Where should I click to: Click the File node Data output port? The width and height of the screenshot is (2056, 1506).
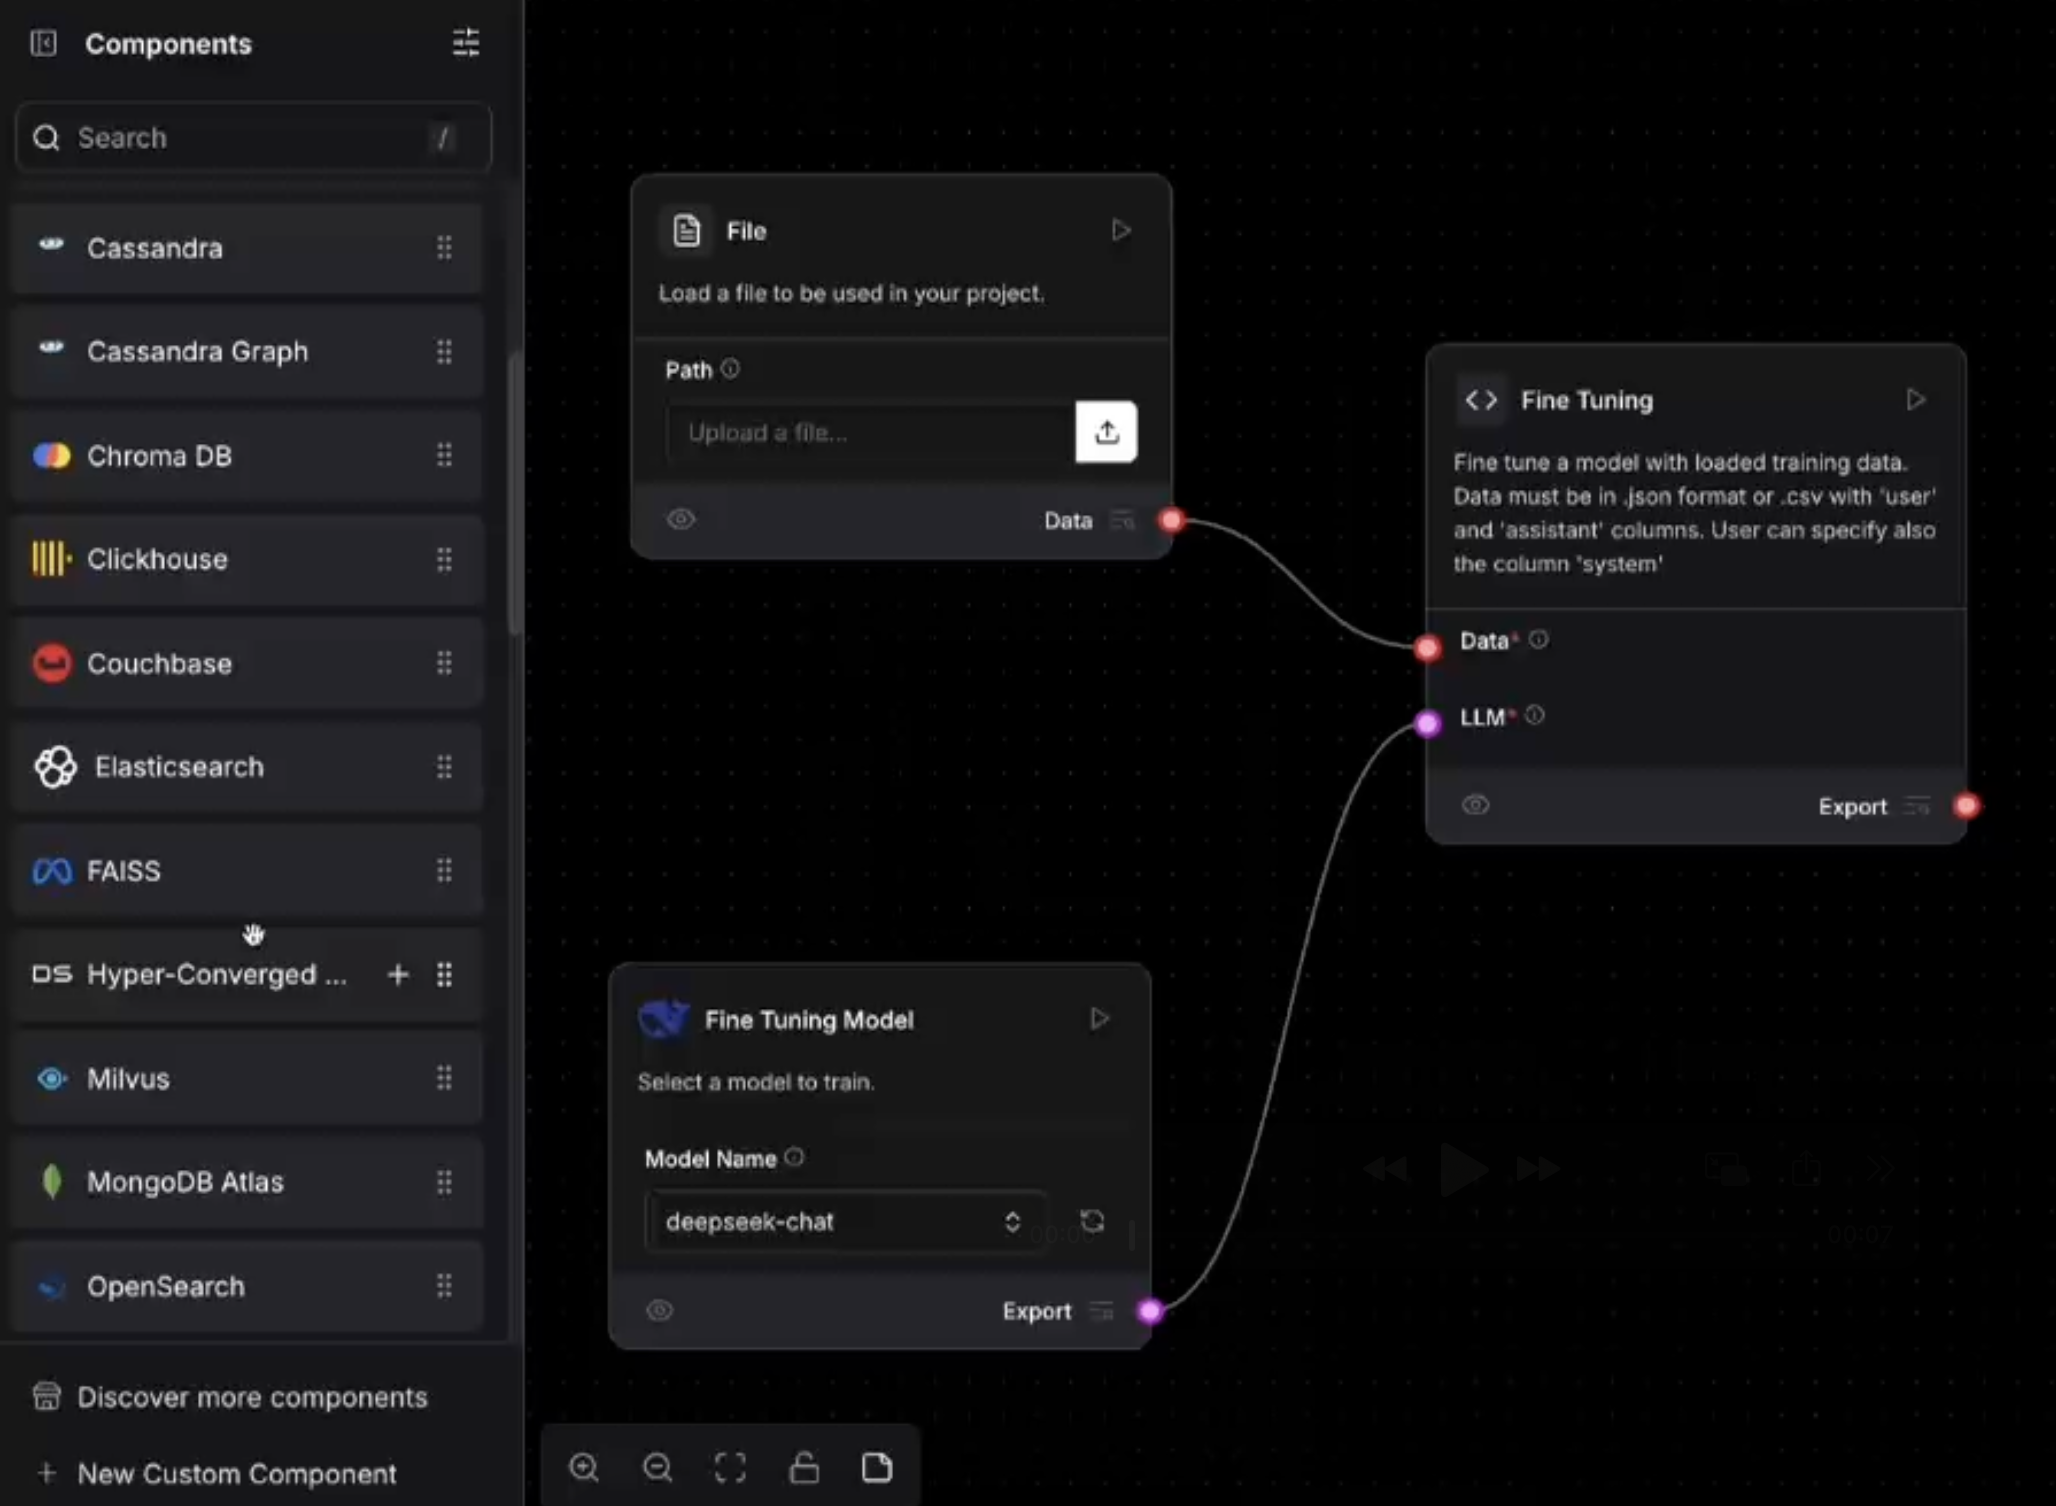[x=1171, y=520]
